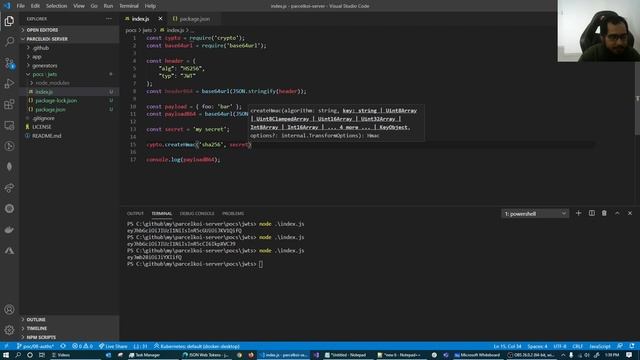Screen dimensions: 640x360
Task: Open Accounts menu in activity bar
Action: pyautogui.click(x=9, y=309)
